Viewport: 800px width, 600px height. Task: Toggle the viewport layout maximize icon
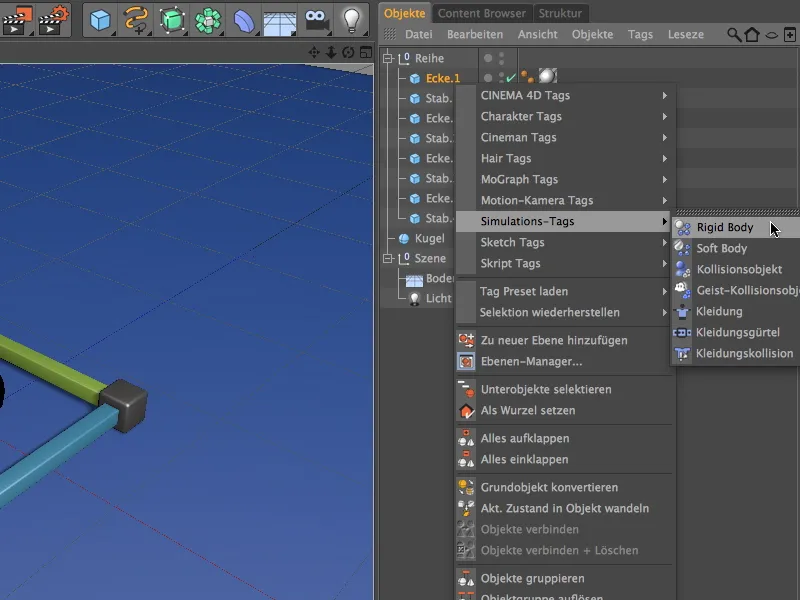point(366,52)
